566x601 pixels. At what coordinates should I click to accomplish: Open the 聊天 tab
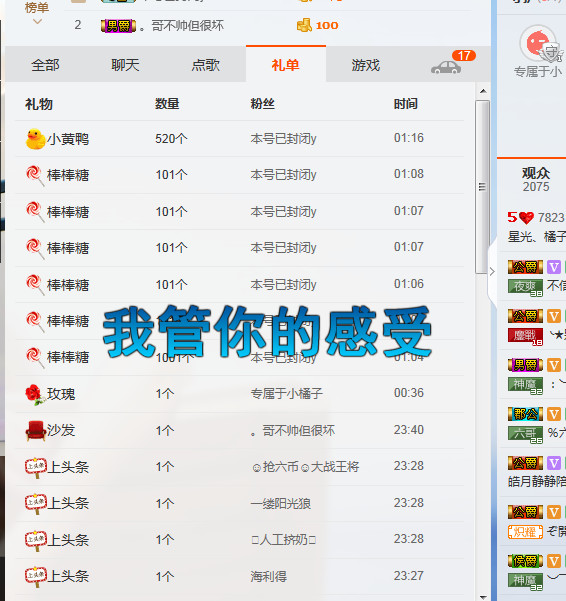click(x=125, y=65)
